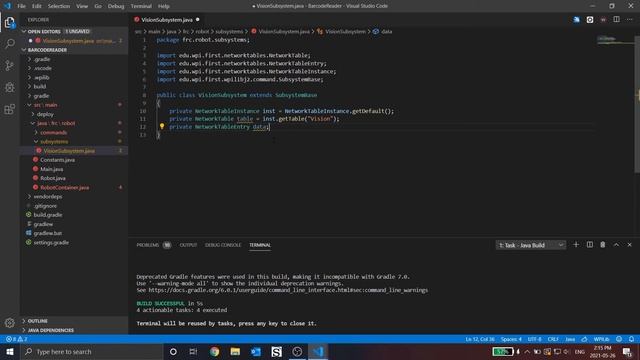640x360 pixels.
Task: Open editor More Actions ellipsis
Action: tap(629, 20)
